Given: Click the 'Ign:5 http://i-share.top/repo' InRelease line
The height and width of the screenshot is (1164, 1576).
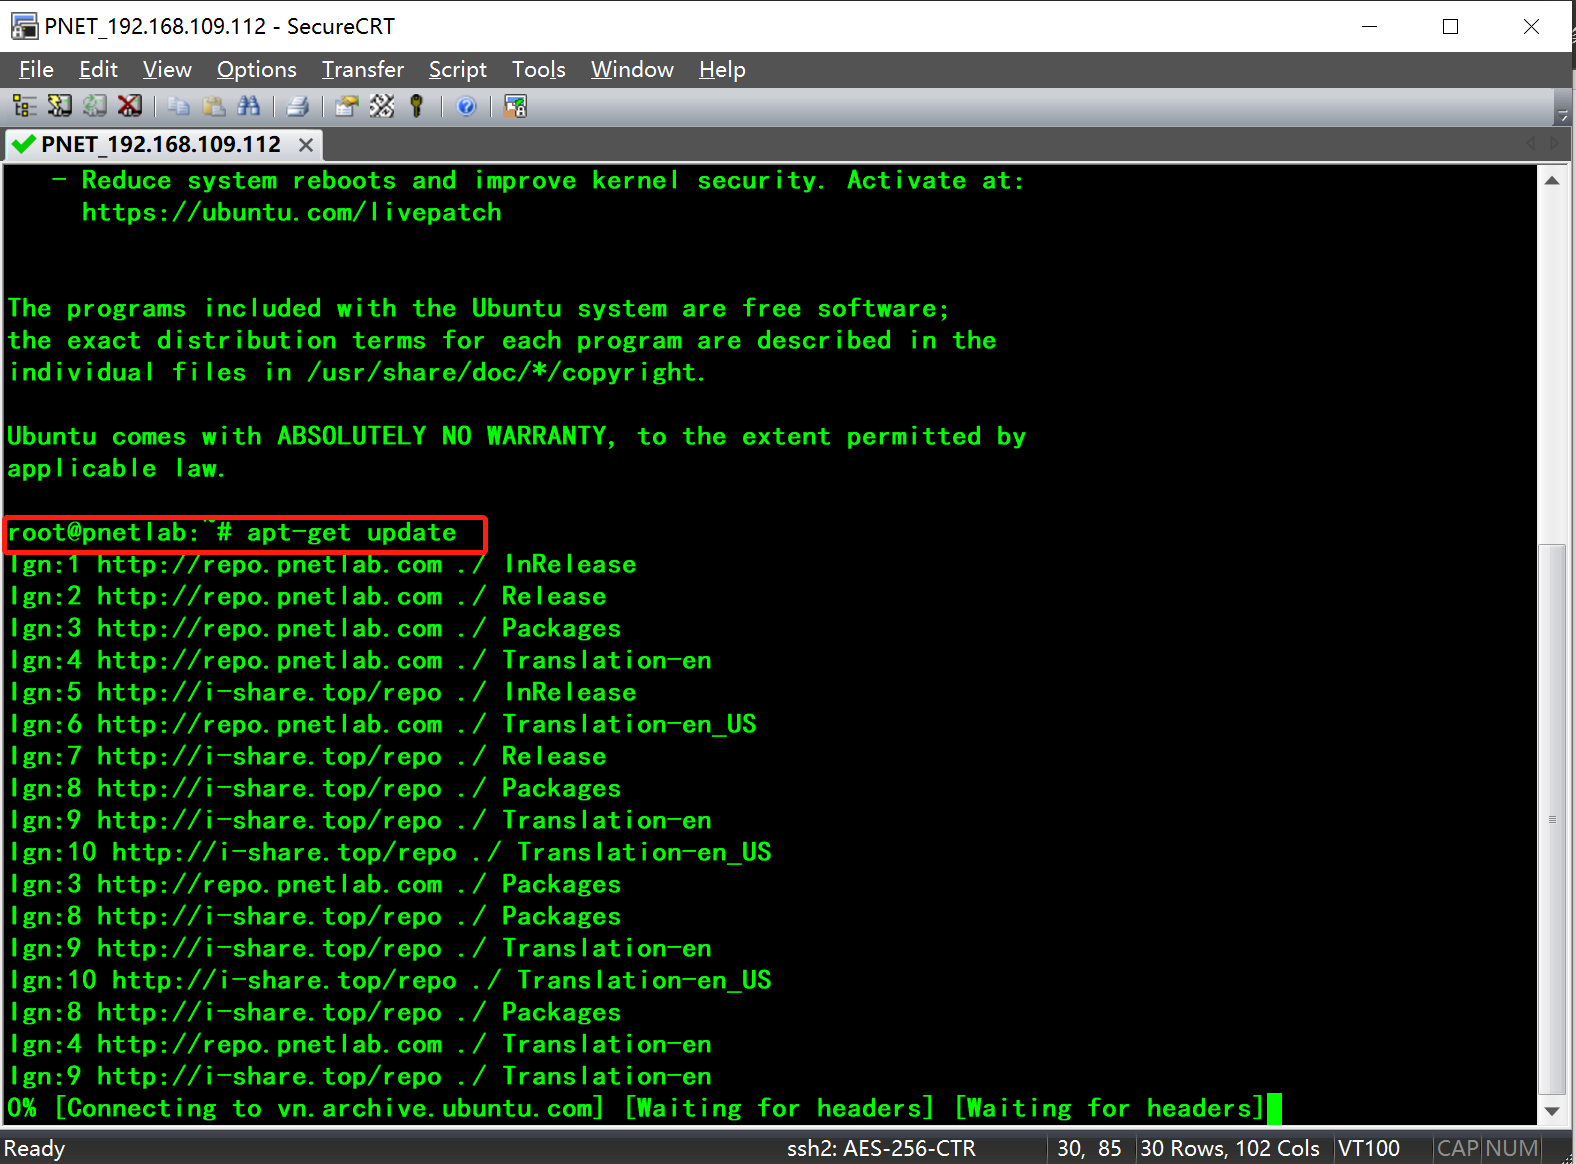Looking at the screenshot, I should [323, 692].
